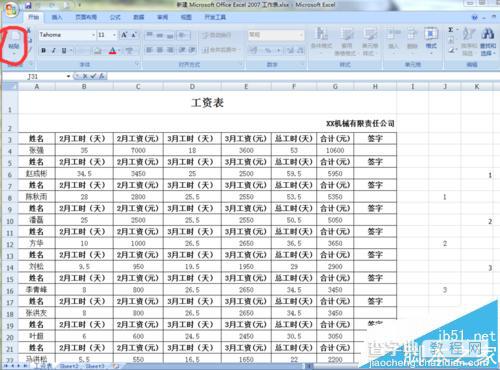Switch to the 插入 (Insert) ribbon tab
The height and width of the screenshot is (370, 500).
coord(57,17)
